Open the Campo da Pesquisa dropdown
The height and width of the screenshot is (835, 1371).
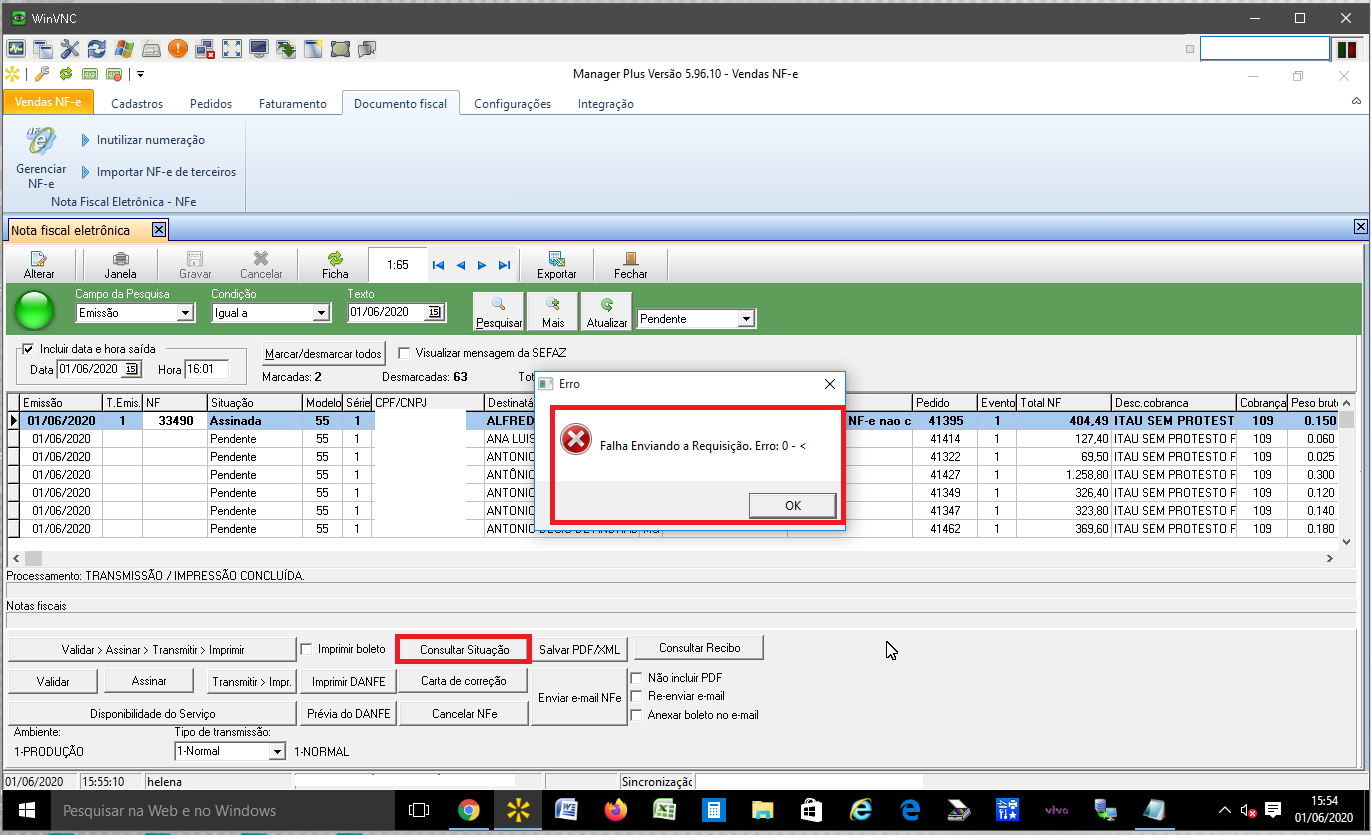(x=184, y=313)
